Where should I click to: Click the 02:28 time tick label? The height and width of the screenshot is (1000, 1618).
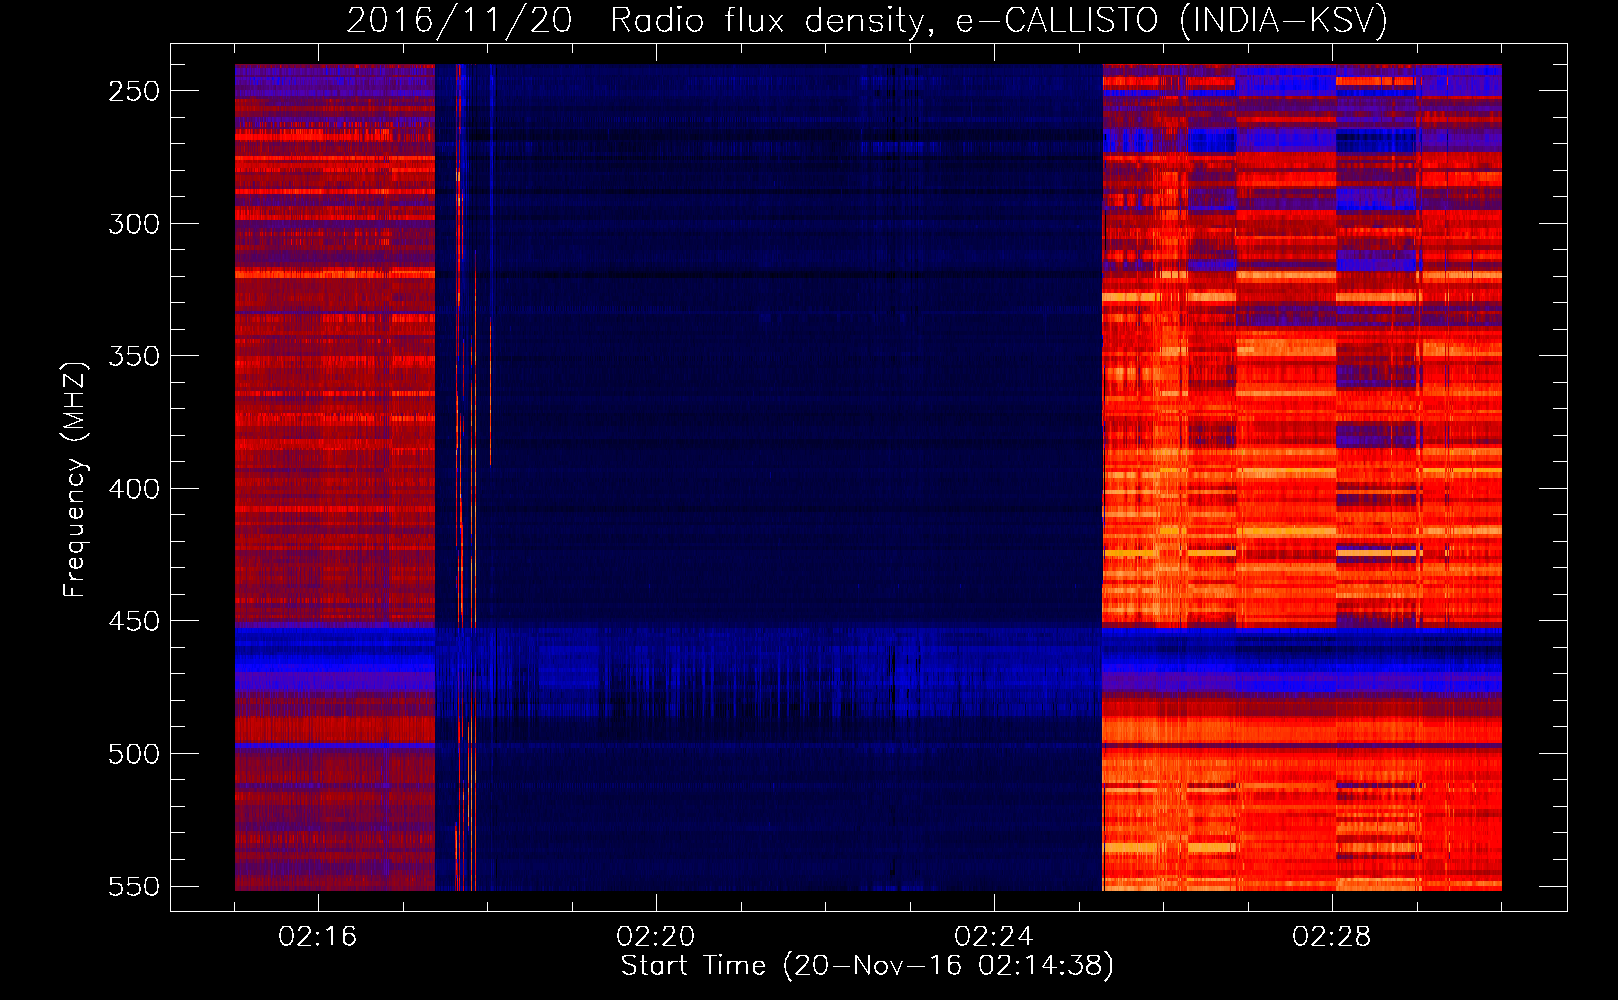tap(1332, 937)
